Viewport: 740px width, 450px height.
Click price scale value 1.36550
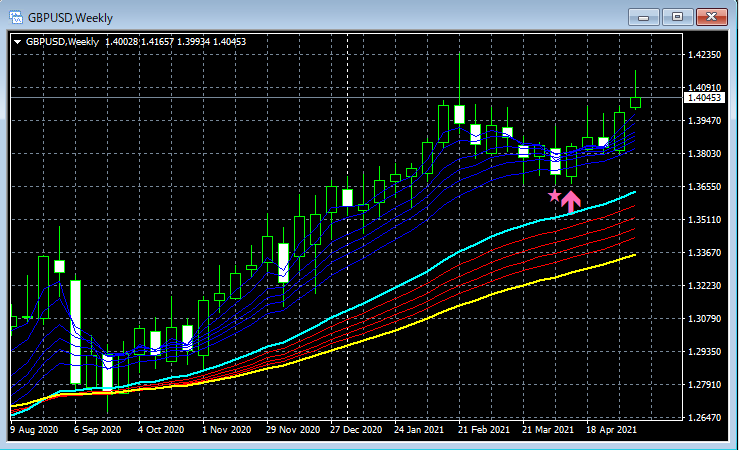705,187
